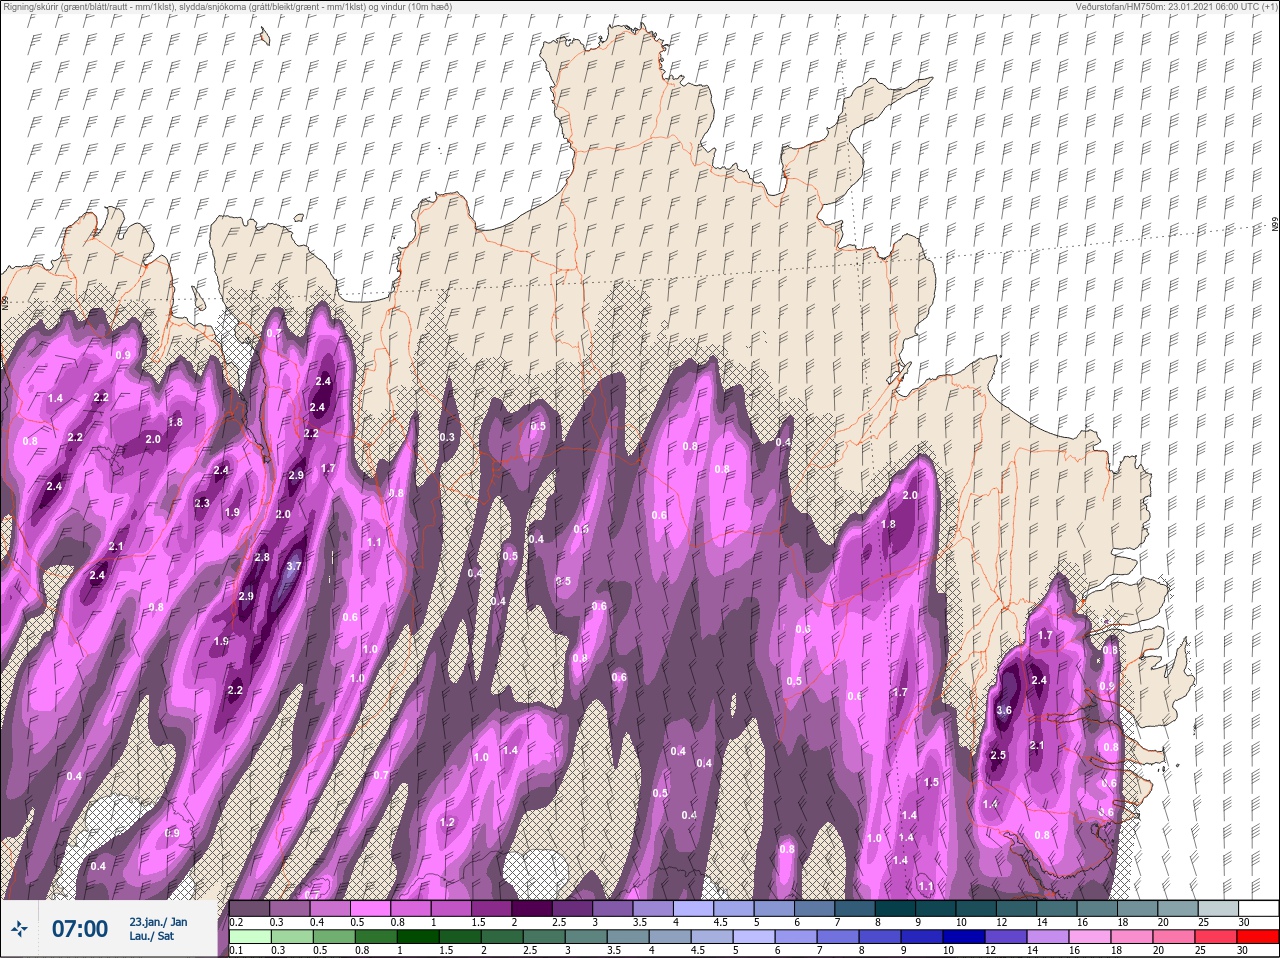Click the four-point star logo icon beside the time
Image resolution: width=1280 pixels, height=958 pixels.
click(x=20, y=929)
